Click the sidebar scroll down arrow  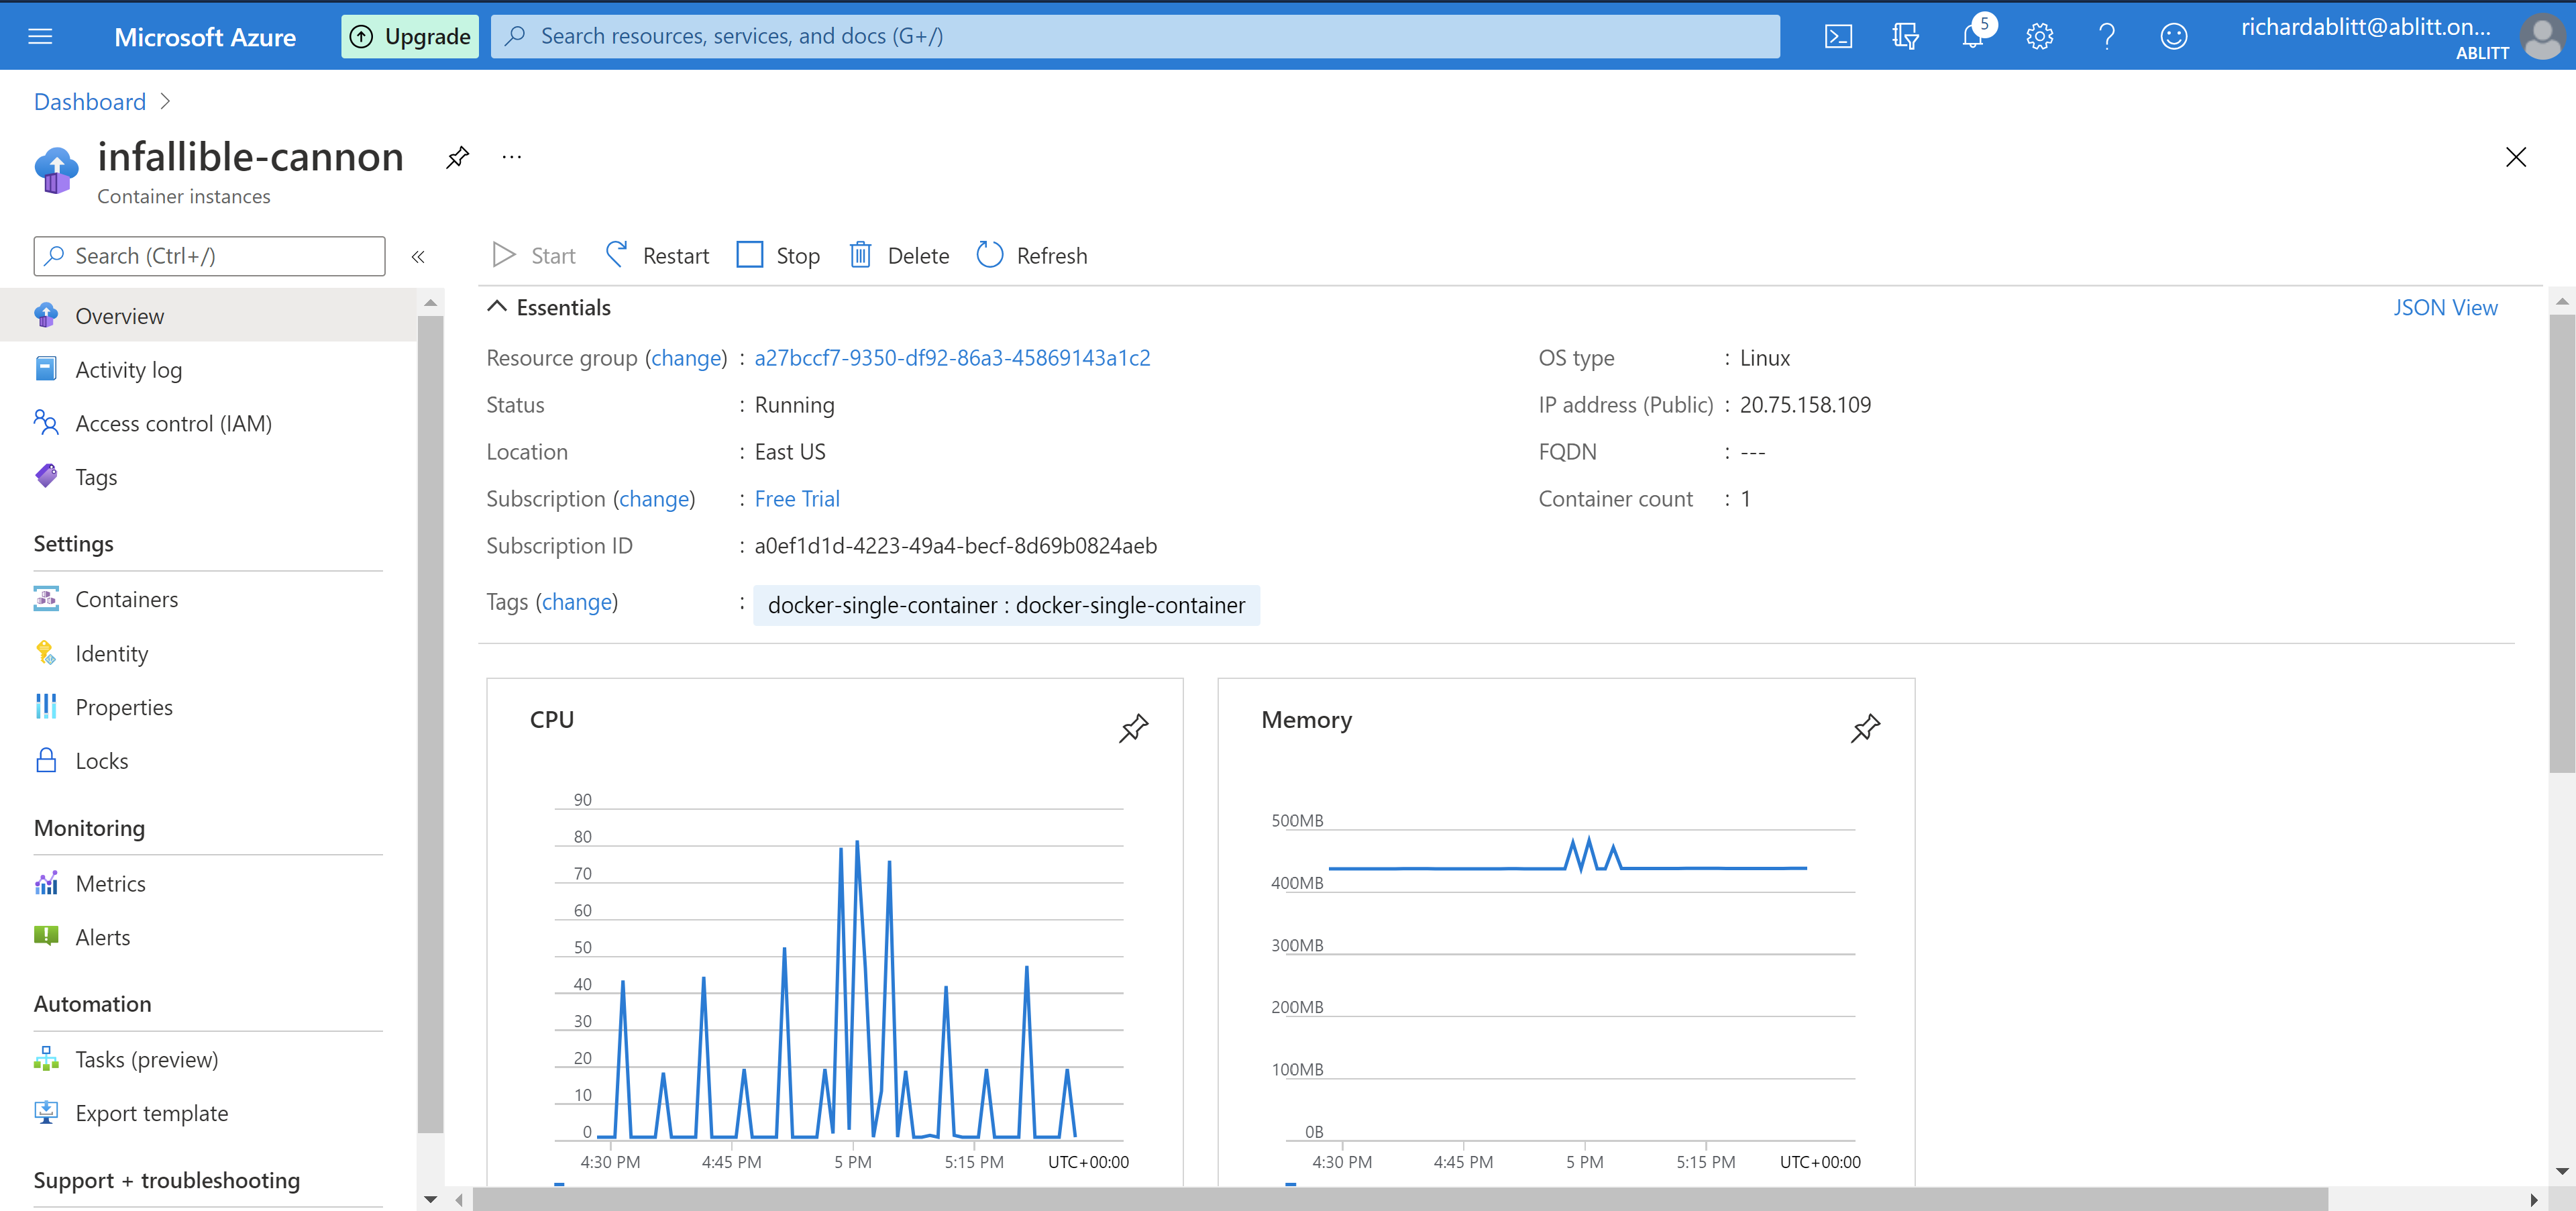430,1199
